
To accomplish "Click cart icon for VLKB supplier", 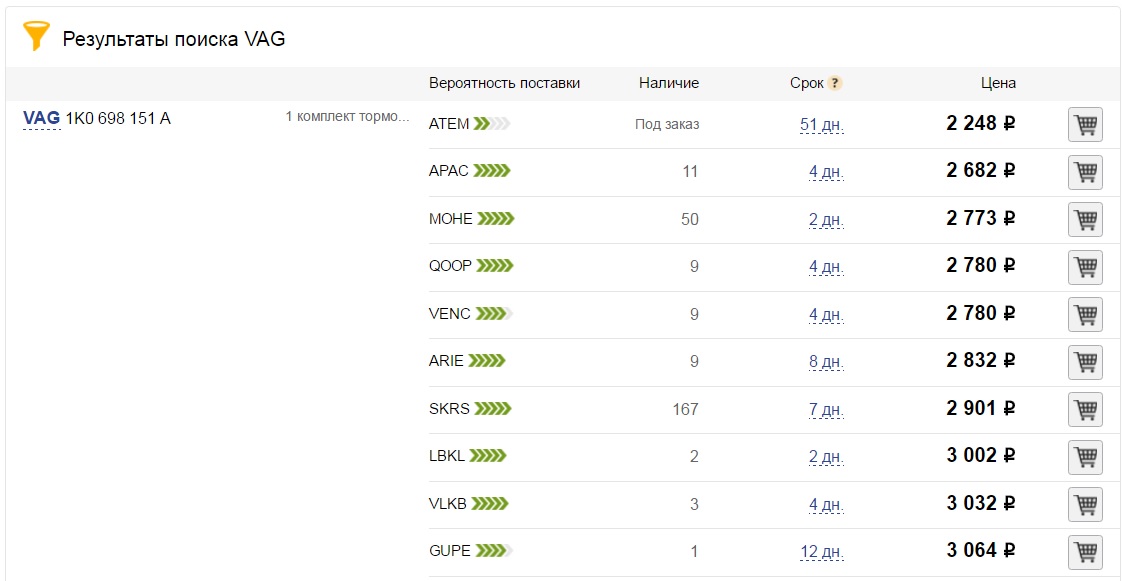I will [1085, 504].
